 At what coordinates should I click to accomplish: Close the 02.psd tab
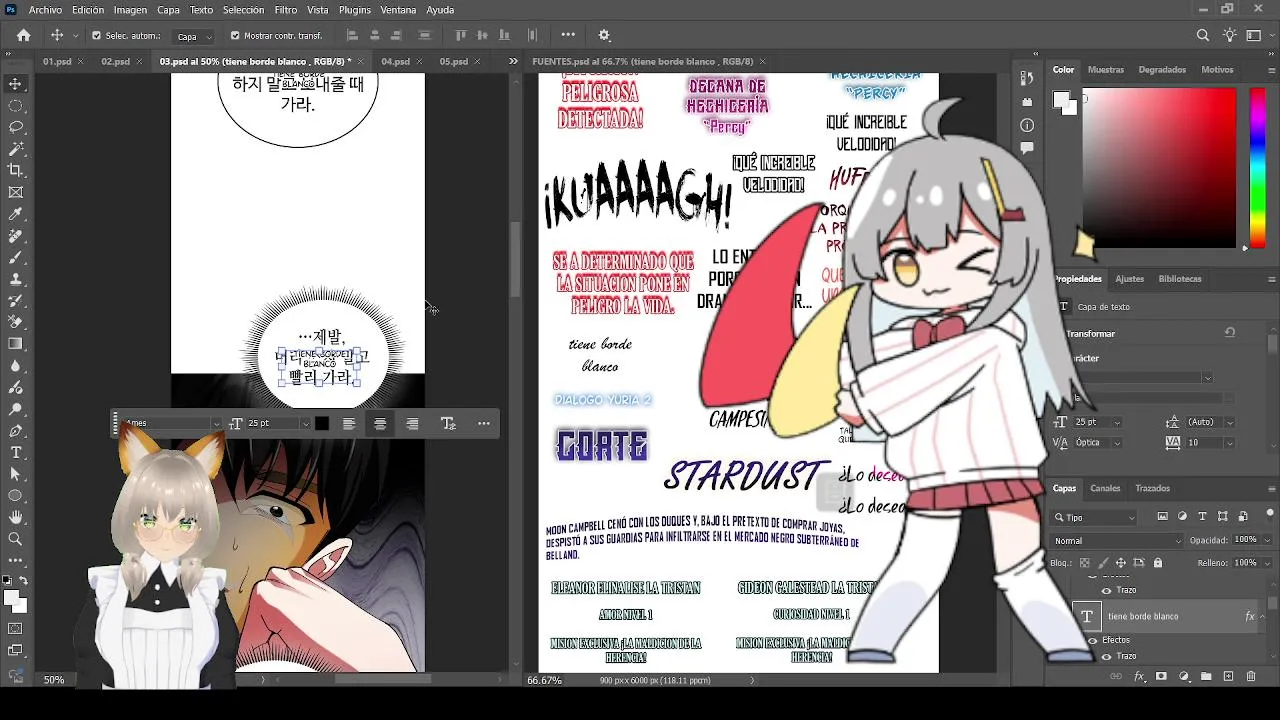tap(140, 62)
